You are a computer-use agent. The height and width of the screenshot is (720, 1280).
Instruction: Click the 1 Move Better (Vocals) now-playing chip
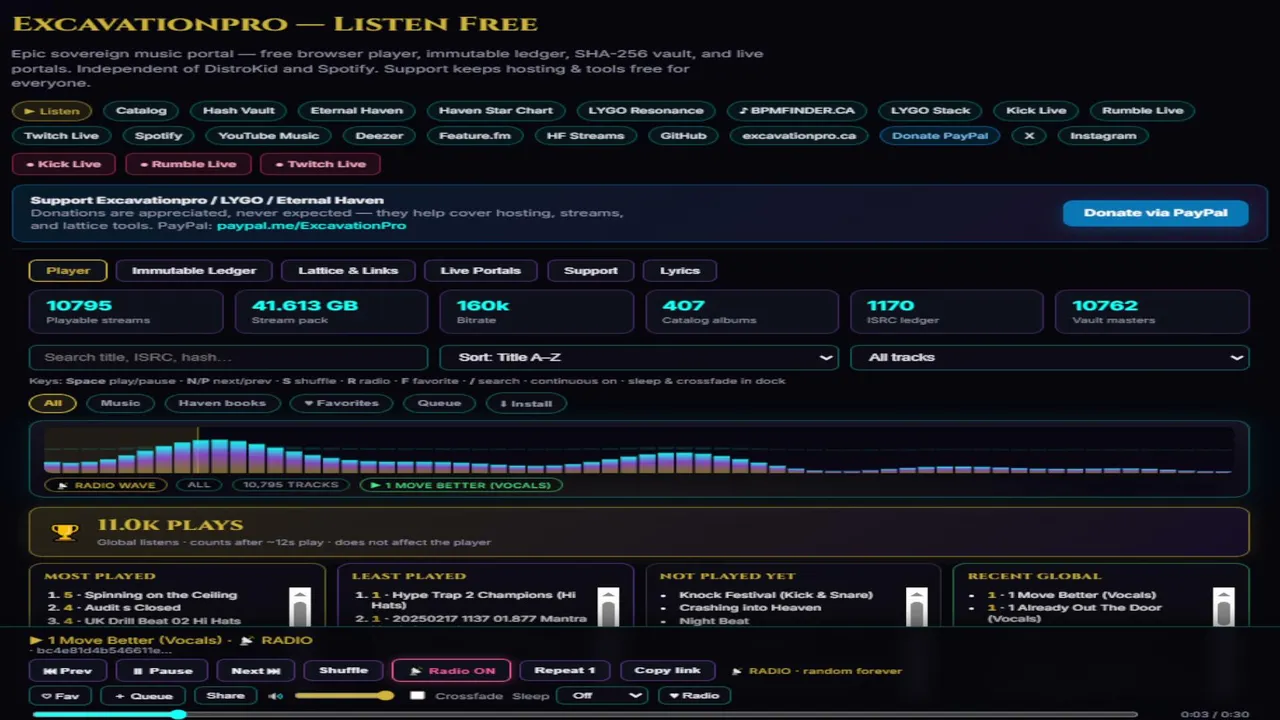pos(461,485)
